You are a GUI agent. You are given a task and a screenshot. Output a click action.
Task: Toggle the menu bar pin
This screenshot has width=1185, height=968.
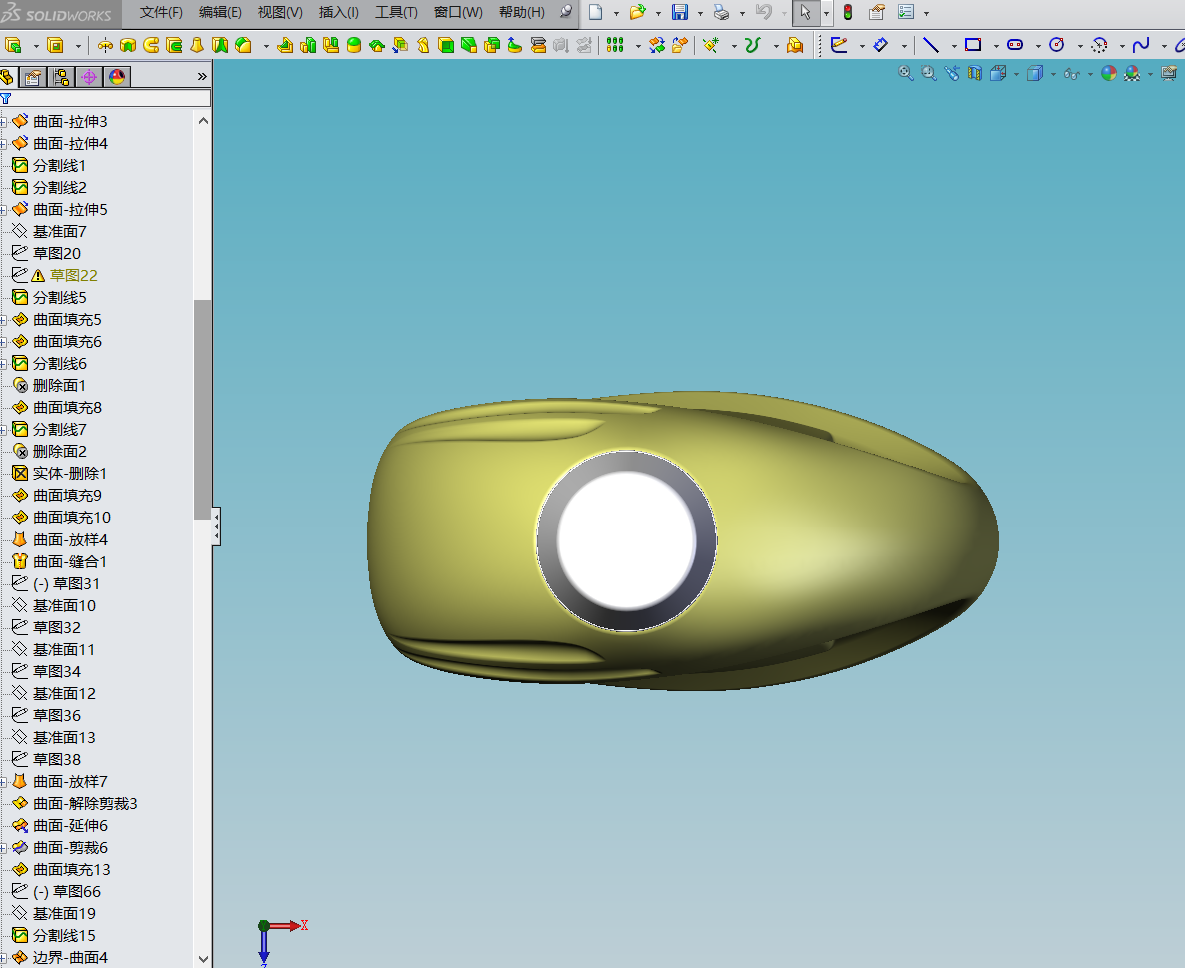tap(565, 11)
